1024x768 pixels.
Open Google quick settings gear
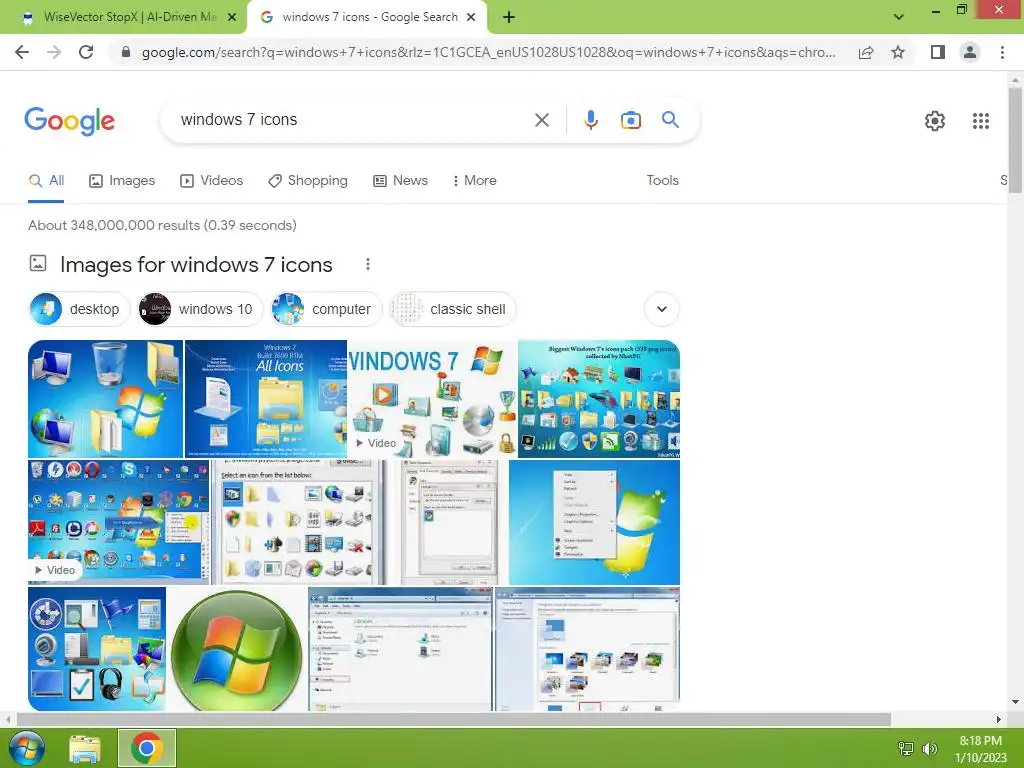point(935,121)
